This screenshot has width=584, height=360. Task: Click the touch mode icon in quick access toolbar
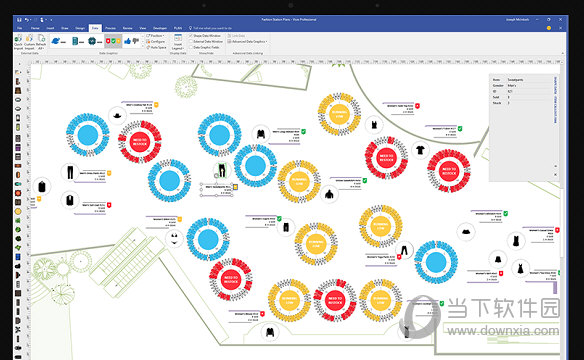coord(42,19)
